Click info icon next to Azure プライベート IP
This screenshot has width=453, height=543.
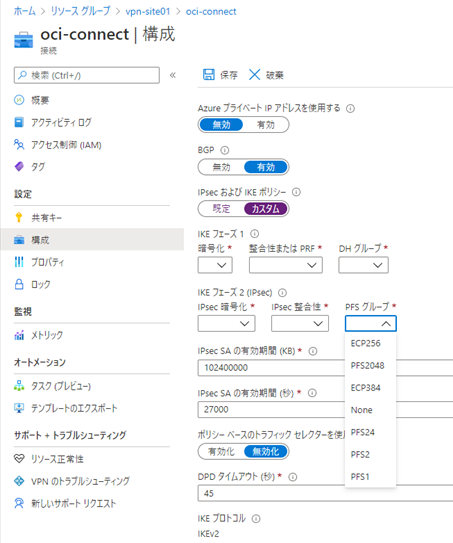[350, 108]
